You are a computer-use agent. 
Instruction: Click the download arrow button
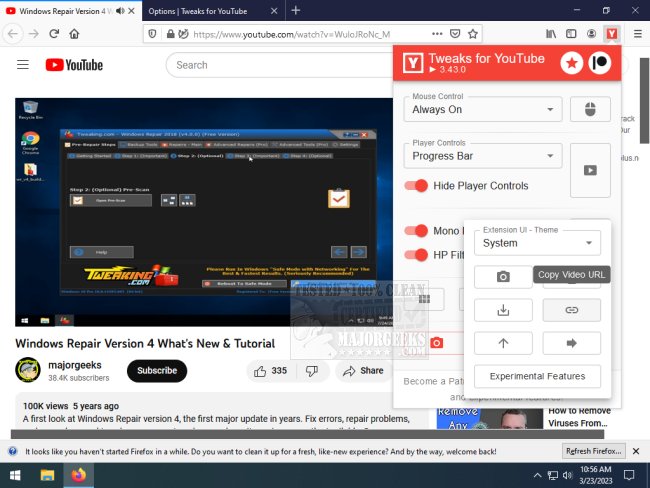[x=503, y=310]
